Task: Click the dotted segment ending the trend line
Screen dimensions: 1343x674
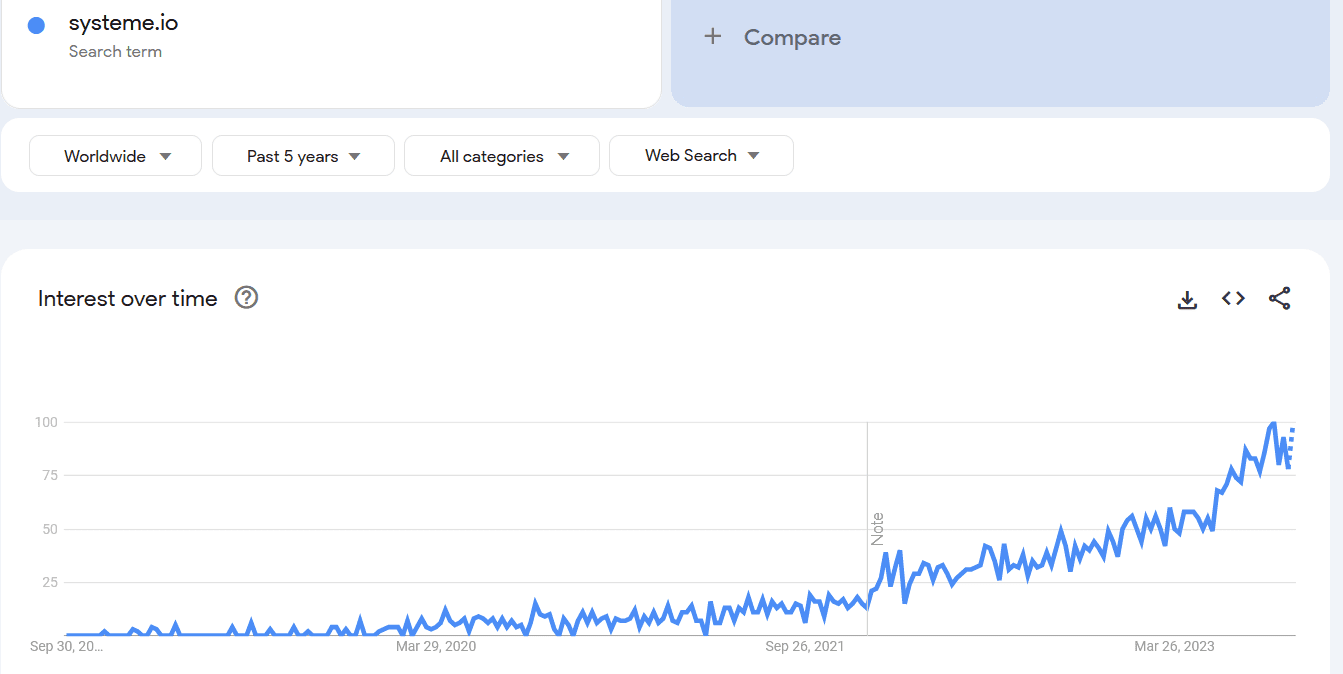Action: pyautogui.click(x=1291, y=445)
